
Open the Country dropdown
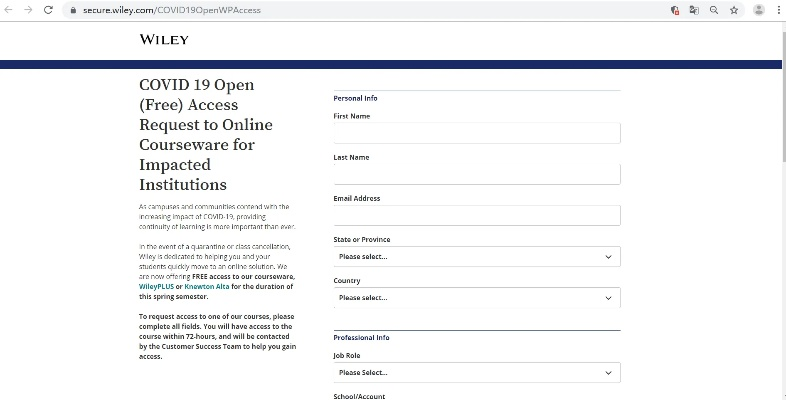tap(476, 298)
